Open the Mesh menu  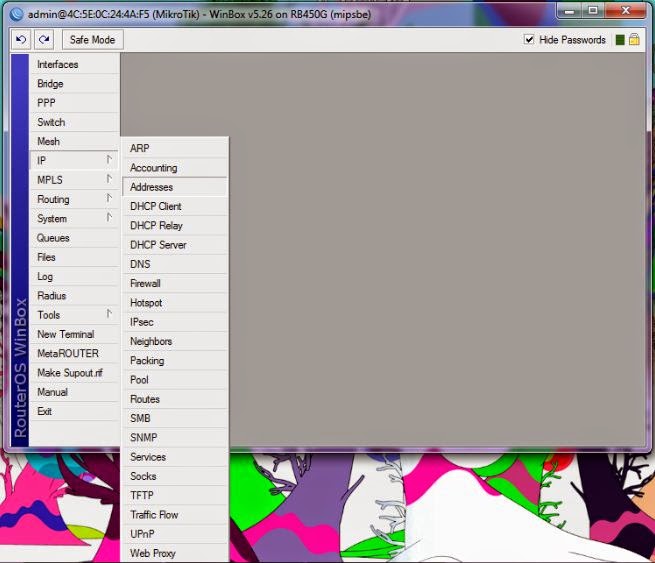(x=75, y=141)
